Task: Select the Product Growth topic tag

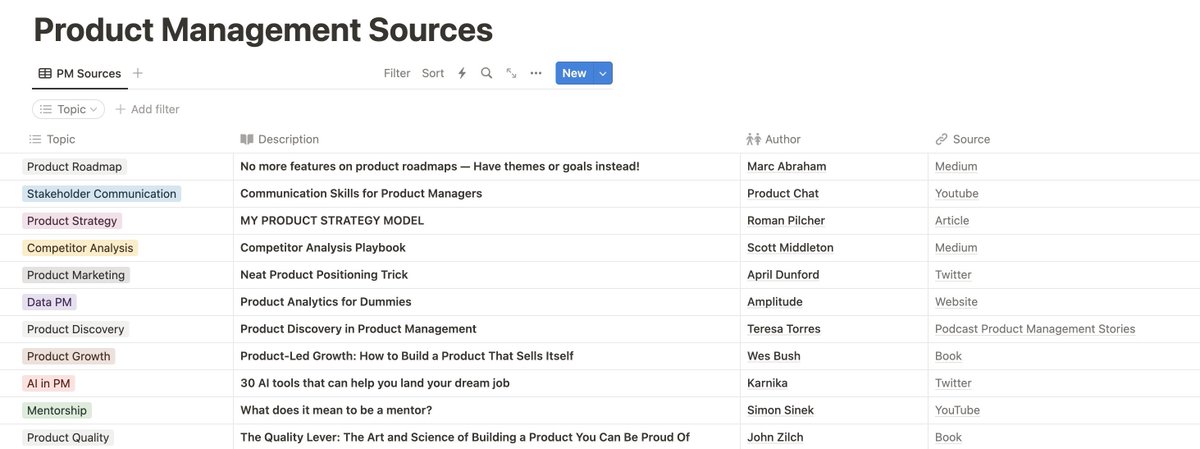Action: (x=69, y=355)
